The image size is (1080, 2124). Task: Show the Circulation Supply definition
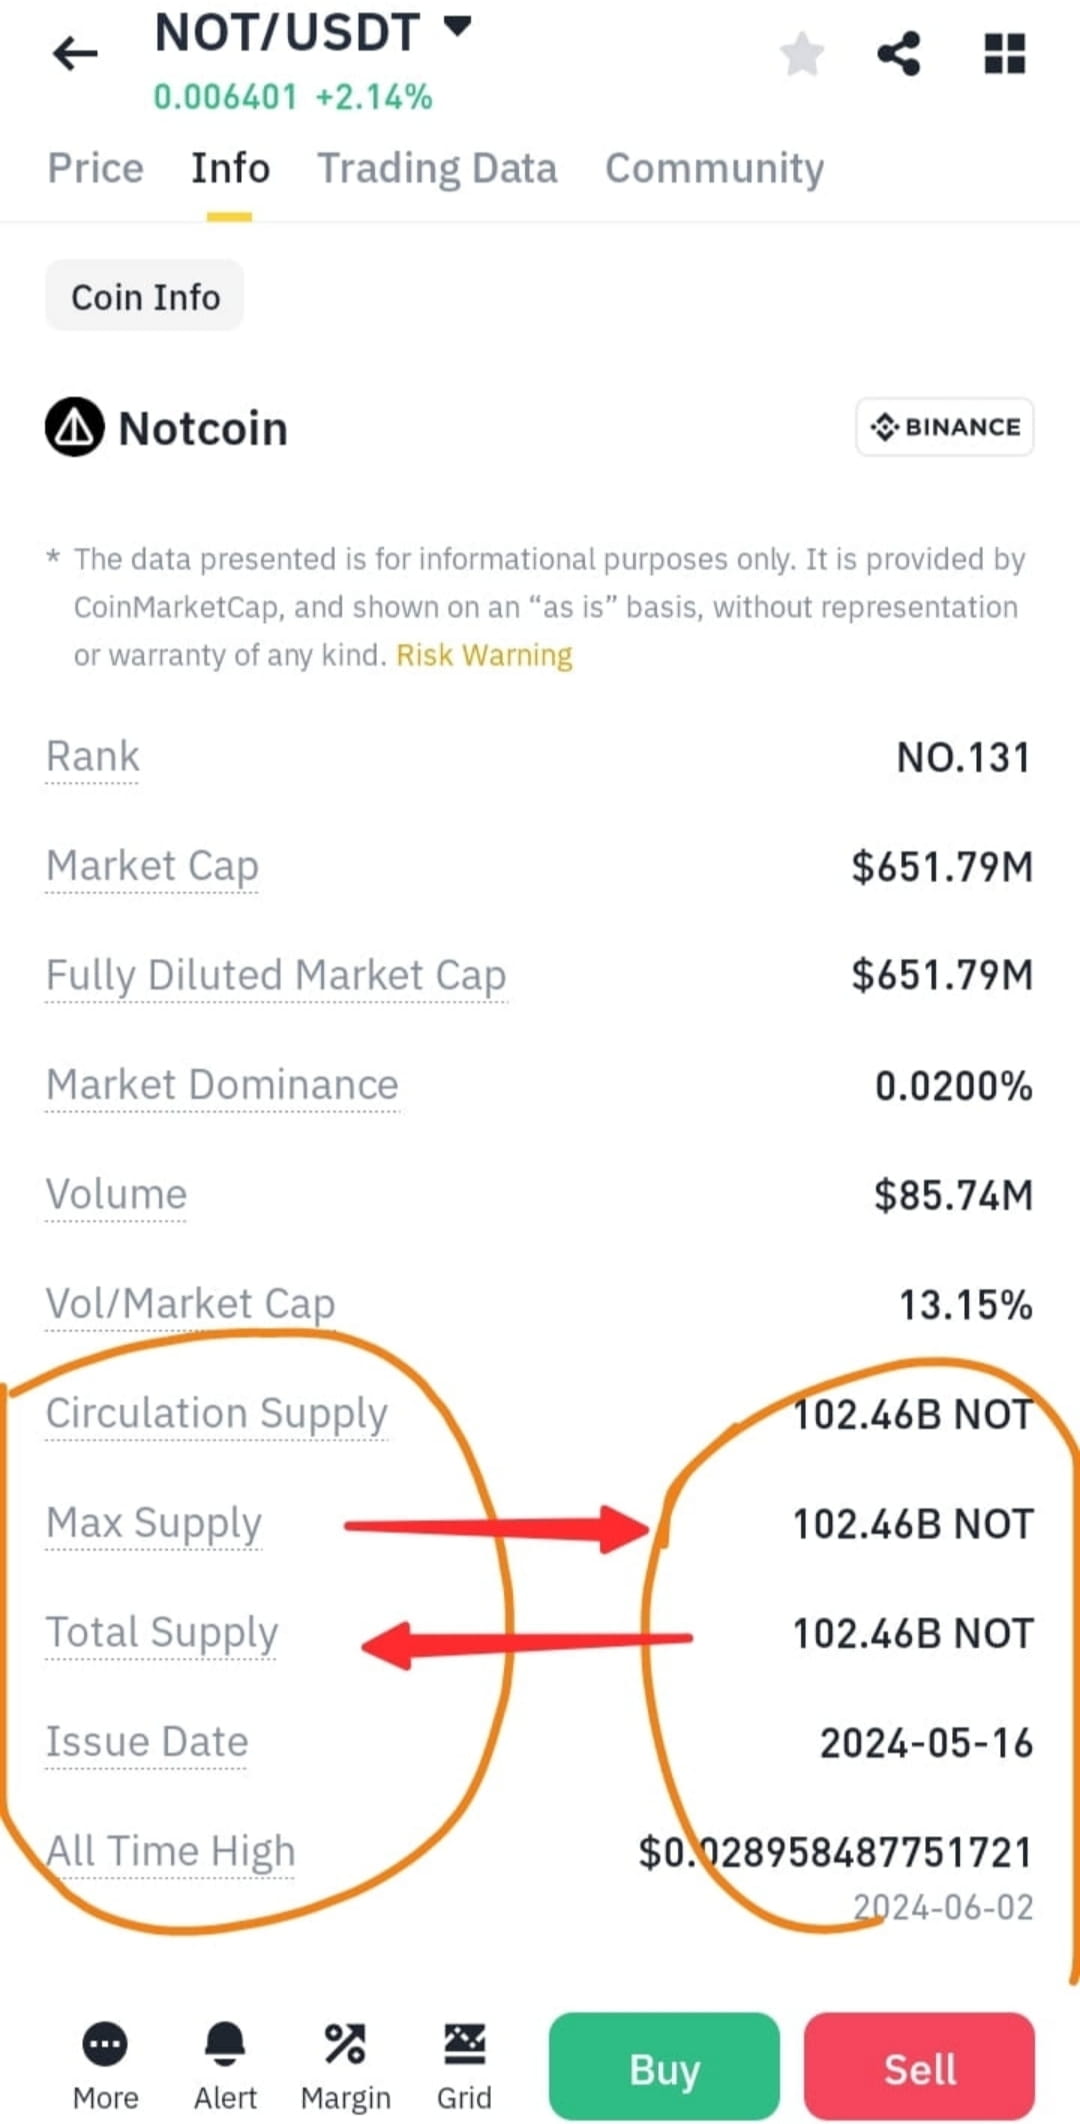coord(216,1414)
